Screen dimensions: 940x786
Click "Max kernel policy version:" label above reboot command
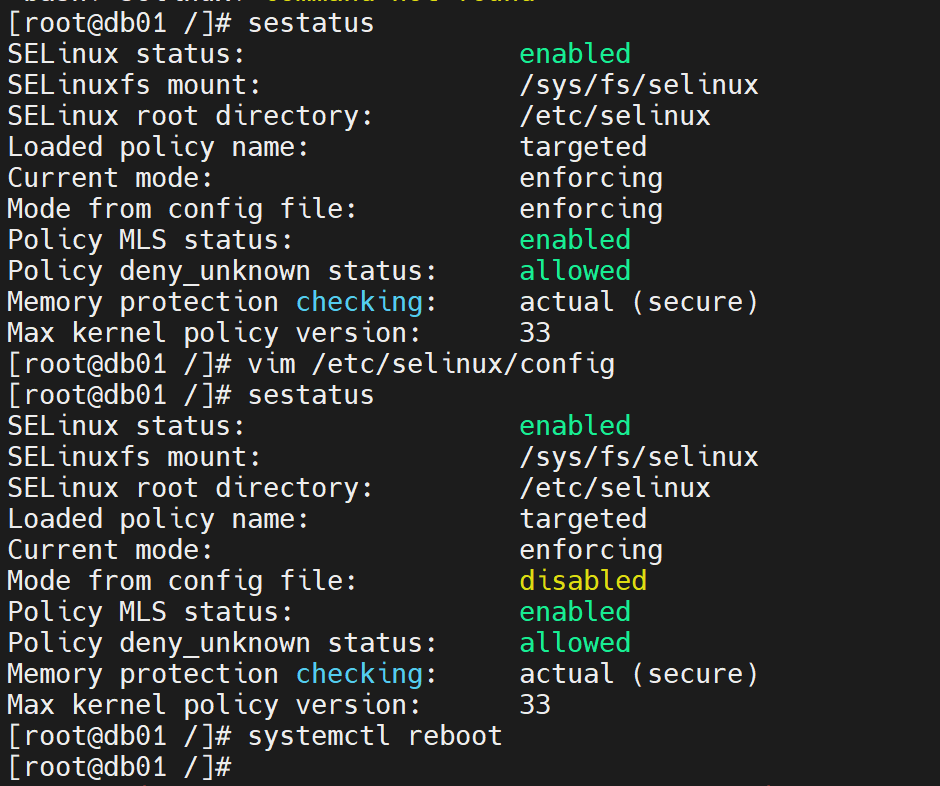(x=214, y=706)
